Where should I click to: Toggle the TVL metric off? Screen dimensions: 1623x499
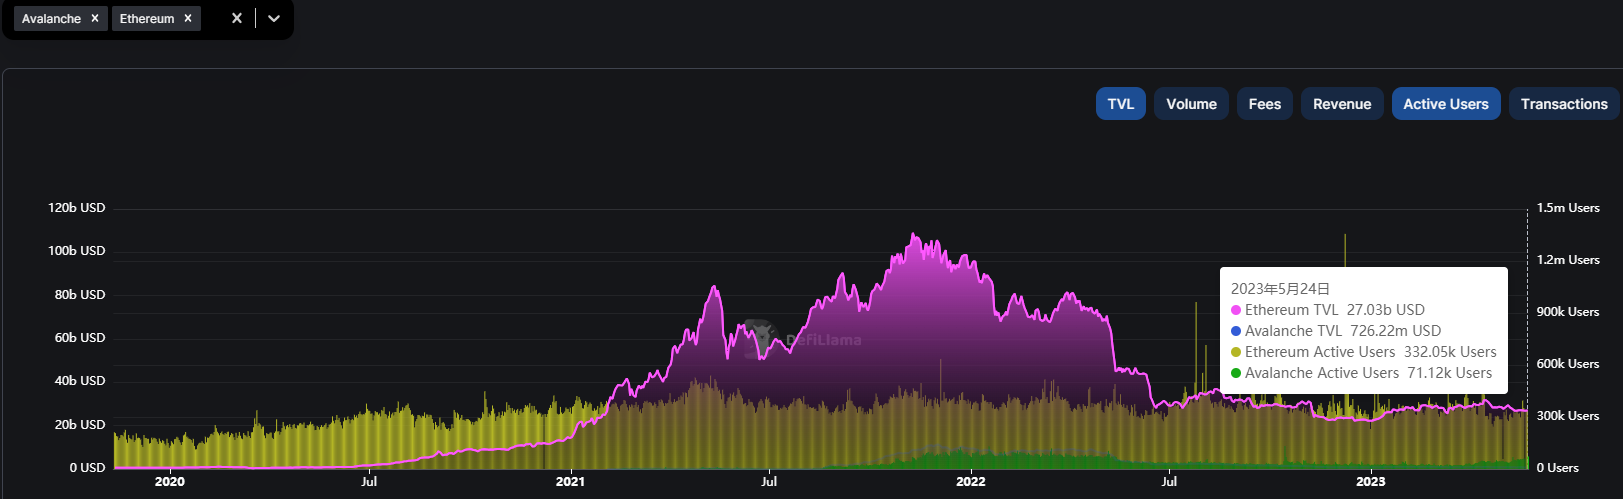click(1120, 104)
